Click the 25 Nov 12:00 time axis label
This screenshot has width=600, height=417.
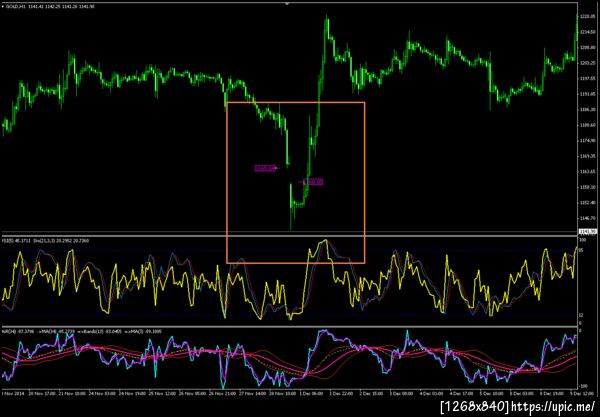click(163, 393)
